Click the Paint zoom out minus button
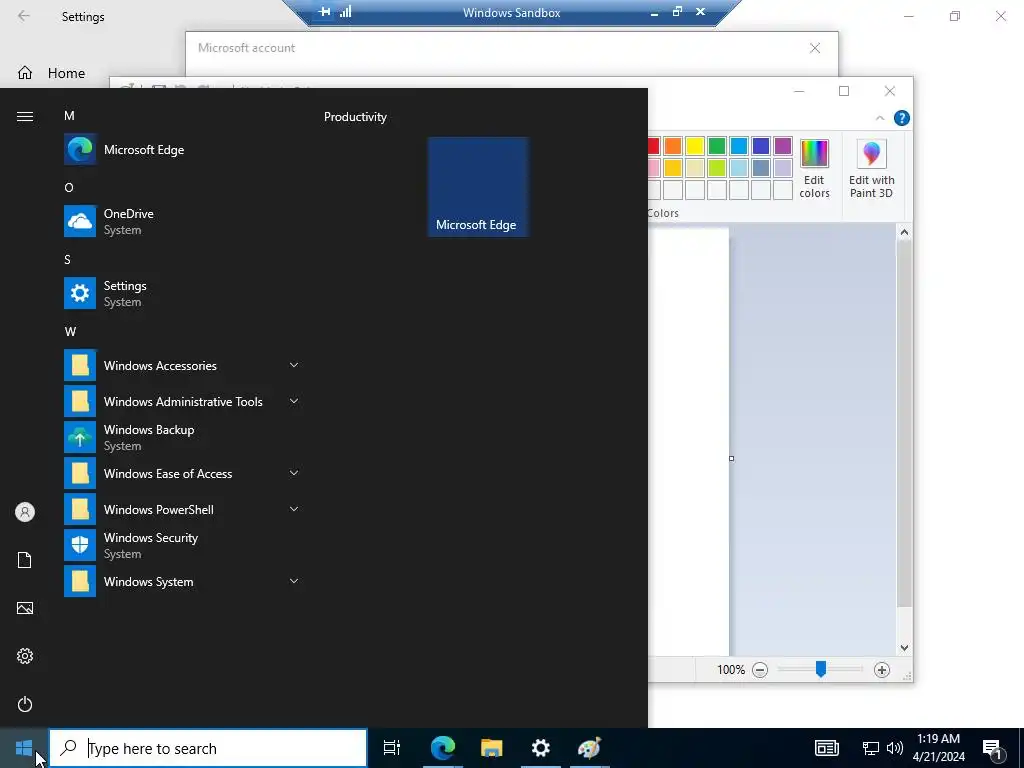The height and width of the screenshot is (768, 1024). (x=760, y=670)
